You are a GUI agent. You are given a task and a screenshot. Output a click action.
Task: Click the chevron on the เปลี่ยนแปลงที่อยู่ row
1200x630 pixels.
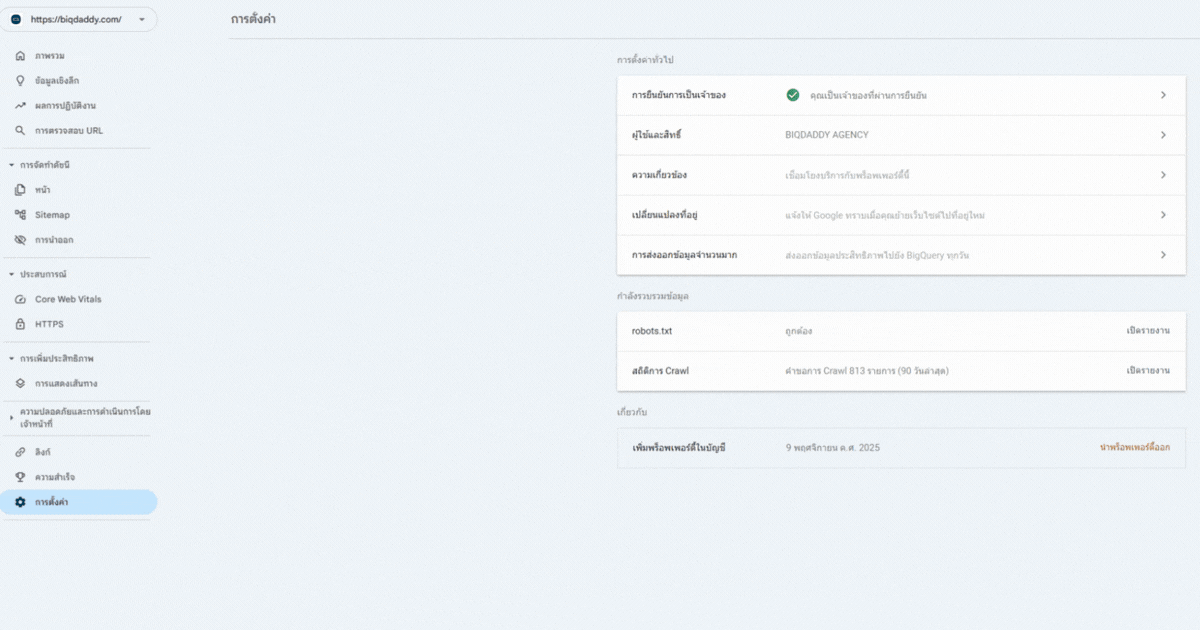point(1163,215)
